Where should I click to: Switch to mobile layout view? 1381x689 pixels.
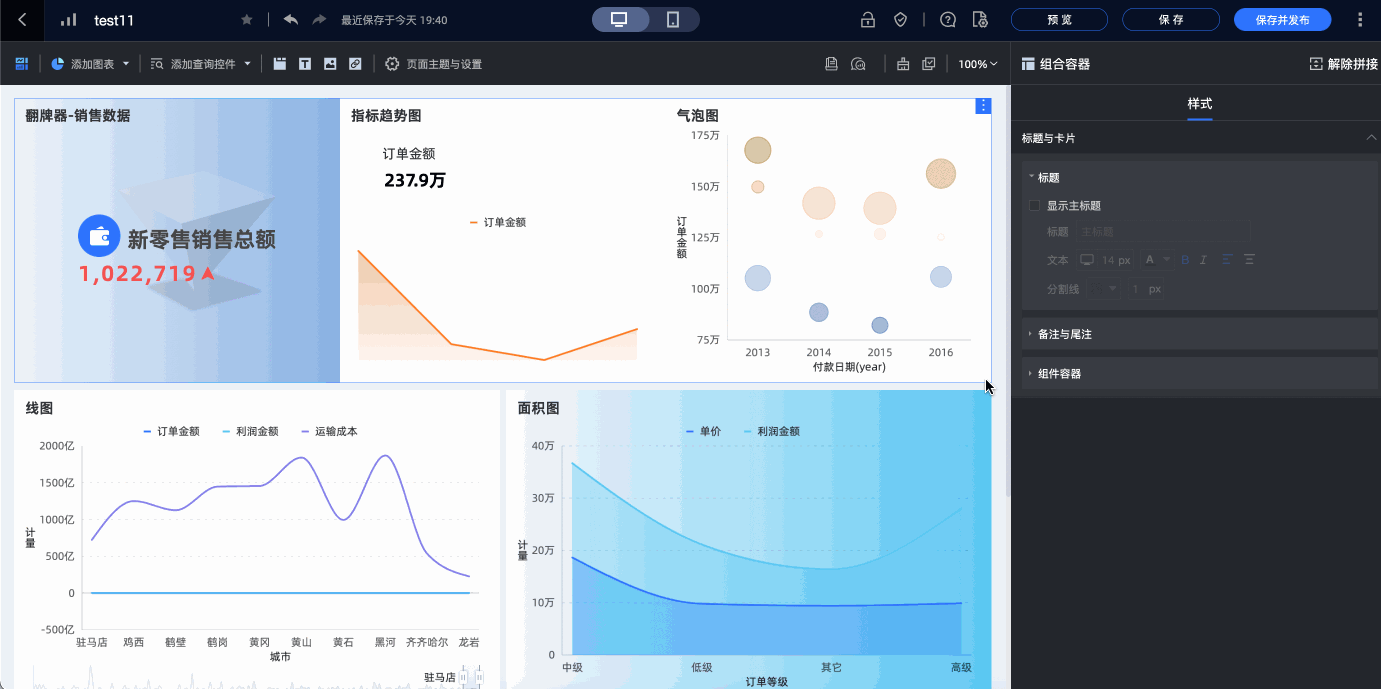[x=673, y=20]
